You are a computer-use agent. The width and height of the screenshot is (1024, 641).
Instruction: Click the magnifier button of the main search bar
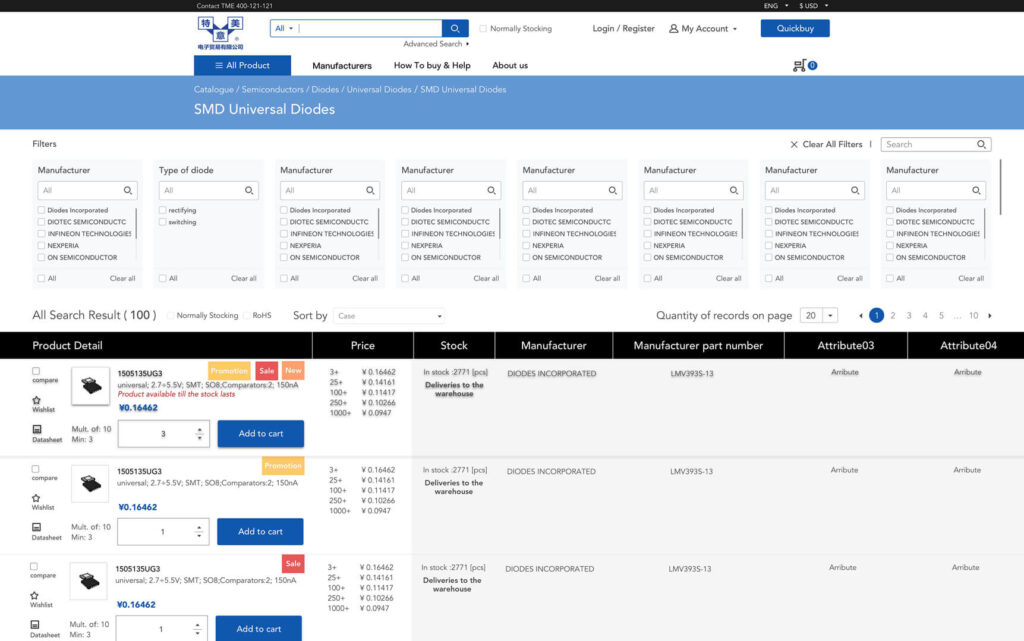[x=455, y=28]
